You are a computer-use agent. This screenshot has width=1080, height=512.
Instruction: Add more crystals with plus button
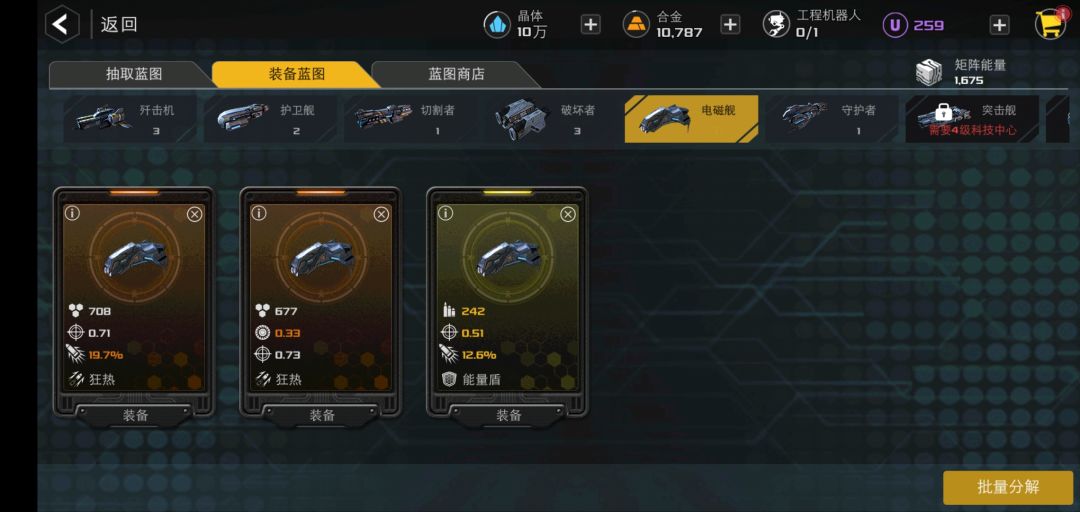point(590,25)
